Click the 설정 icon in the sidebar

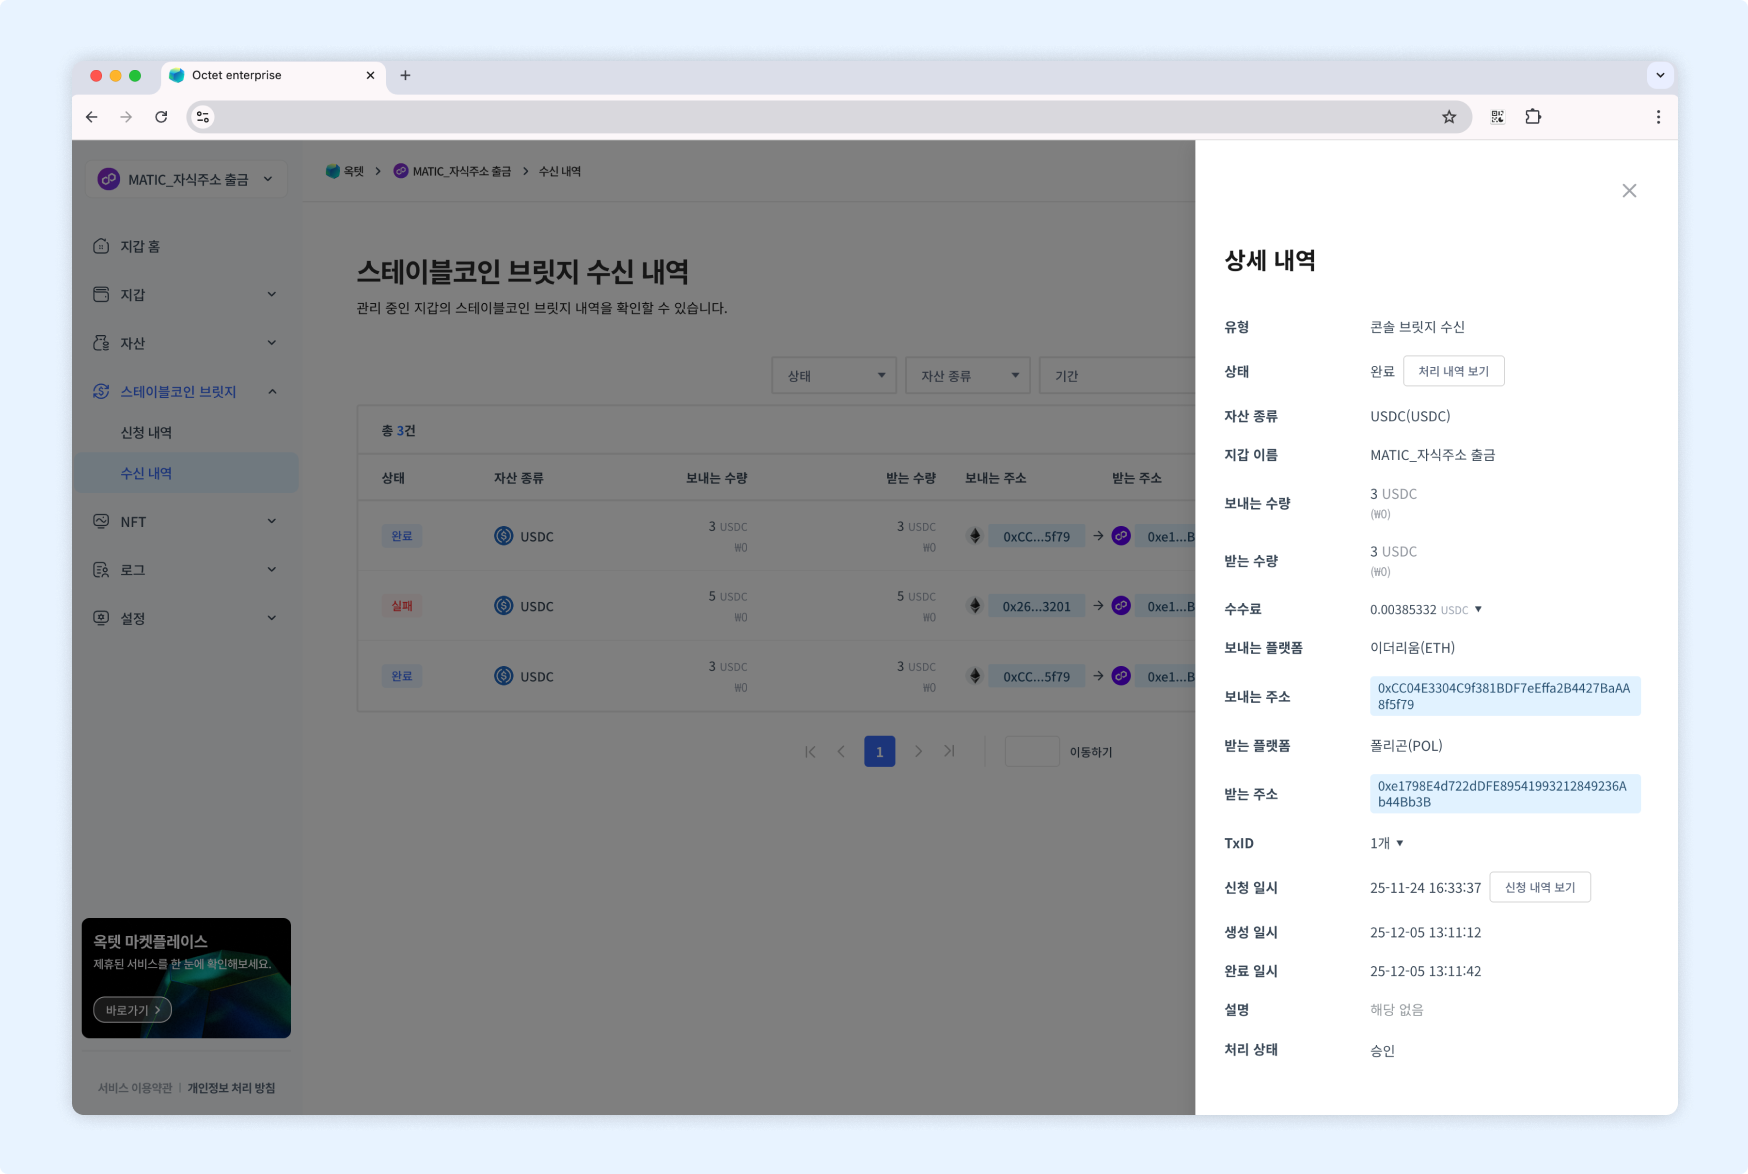(x=101, y=618)
